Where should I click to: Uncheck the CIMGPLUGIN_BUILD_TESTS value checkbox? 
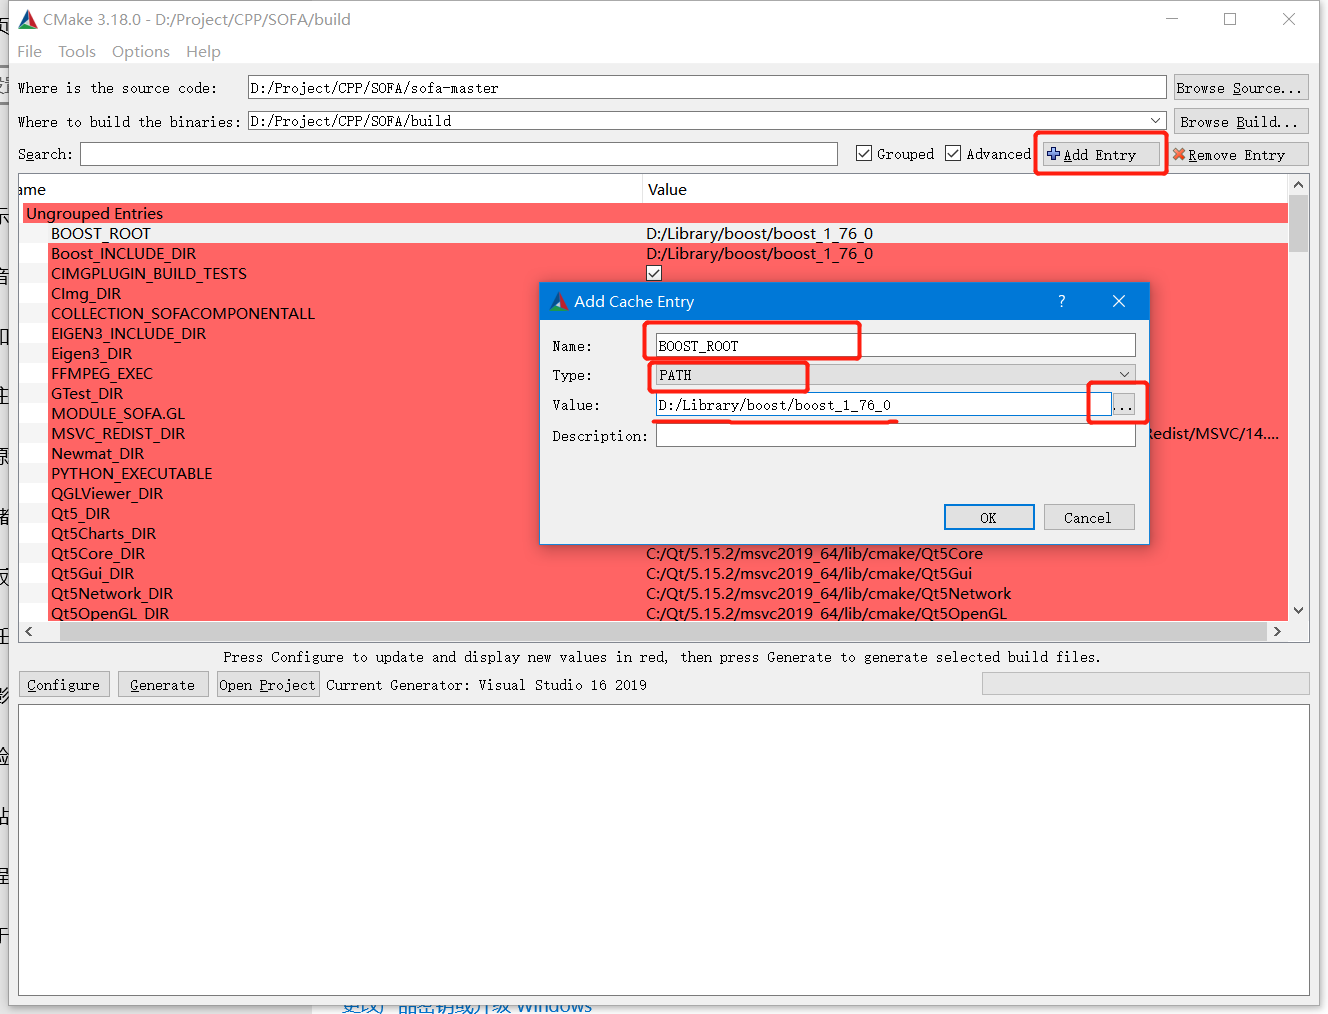click(x=654, y=273)
